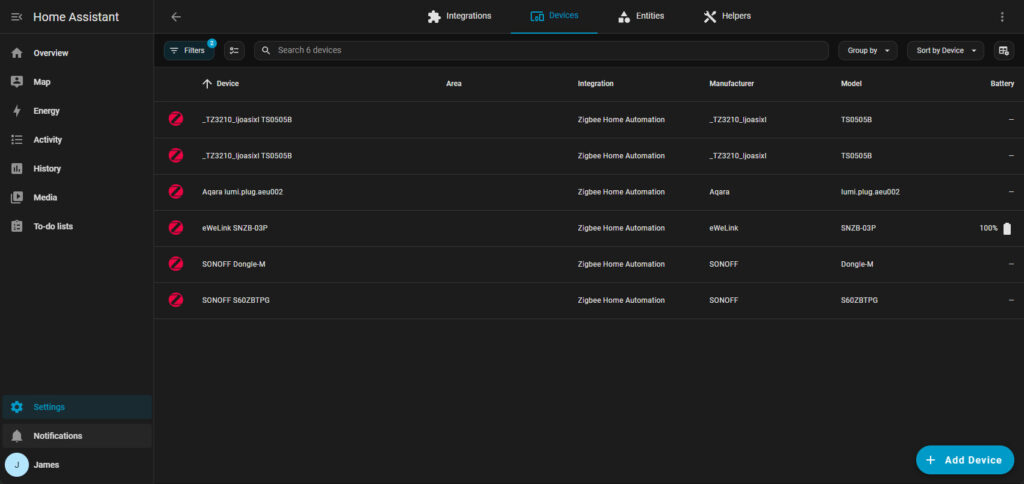
Task: Click Zigbee icon for SONOFF Dongle-M
Action: (176, 264)
